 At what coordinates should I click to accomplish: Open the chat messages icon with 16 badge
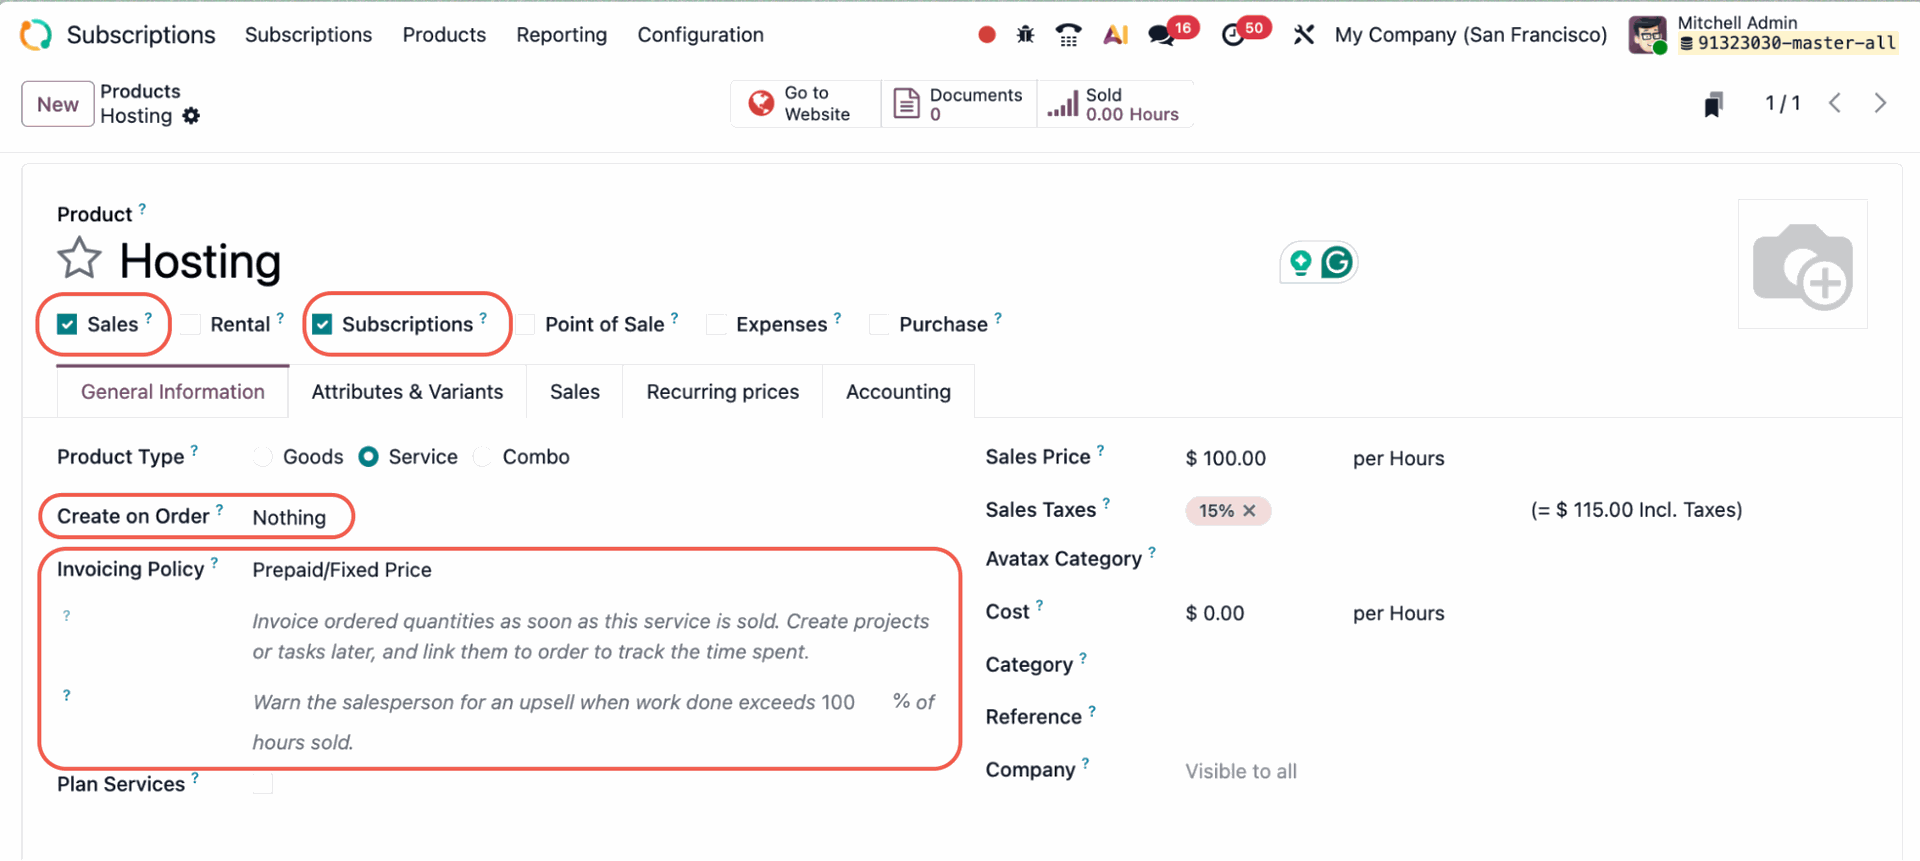(x=1161, y=35)
